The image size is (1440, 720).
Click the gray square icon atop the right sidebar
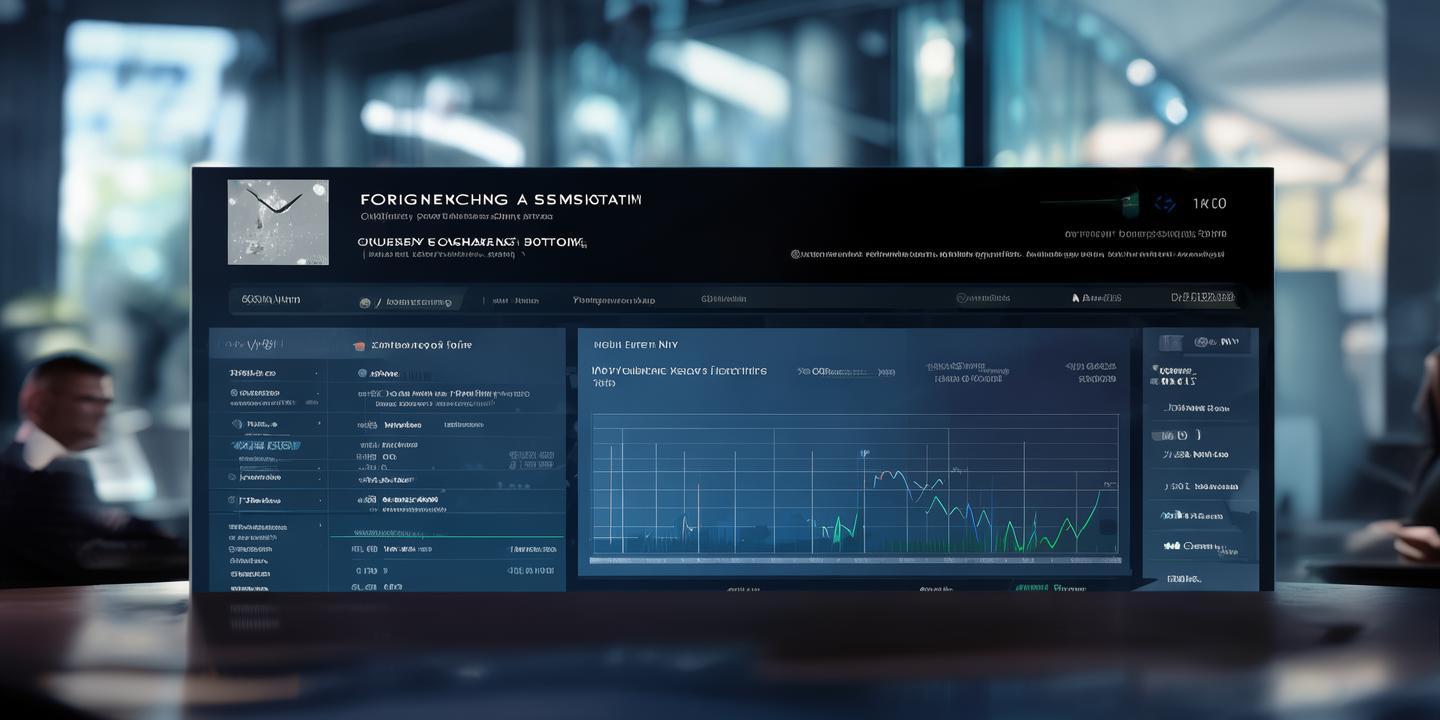(x=1170, y=343)
